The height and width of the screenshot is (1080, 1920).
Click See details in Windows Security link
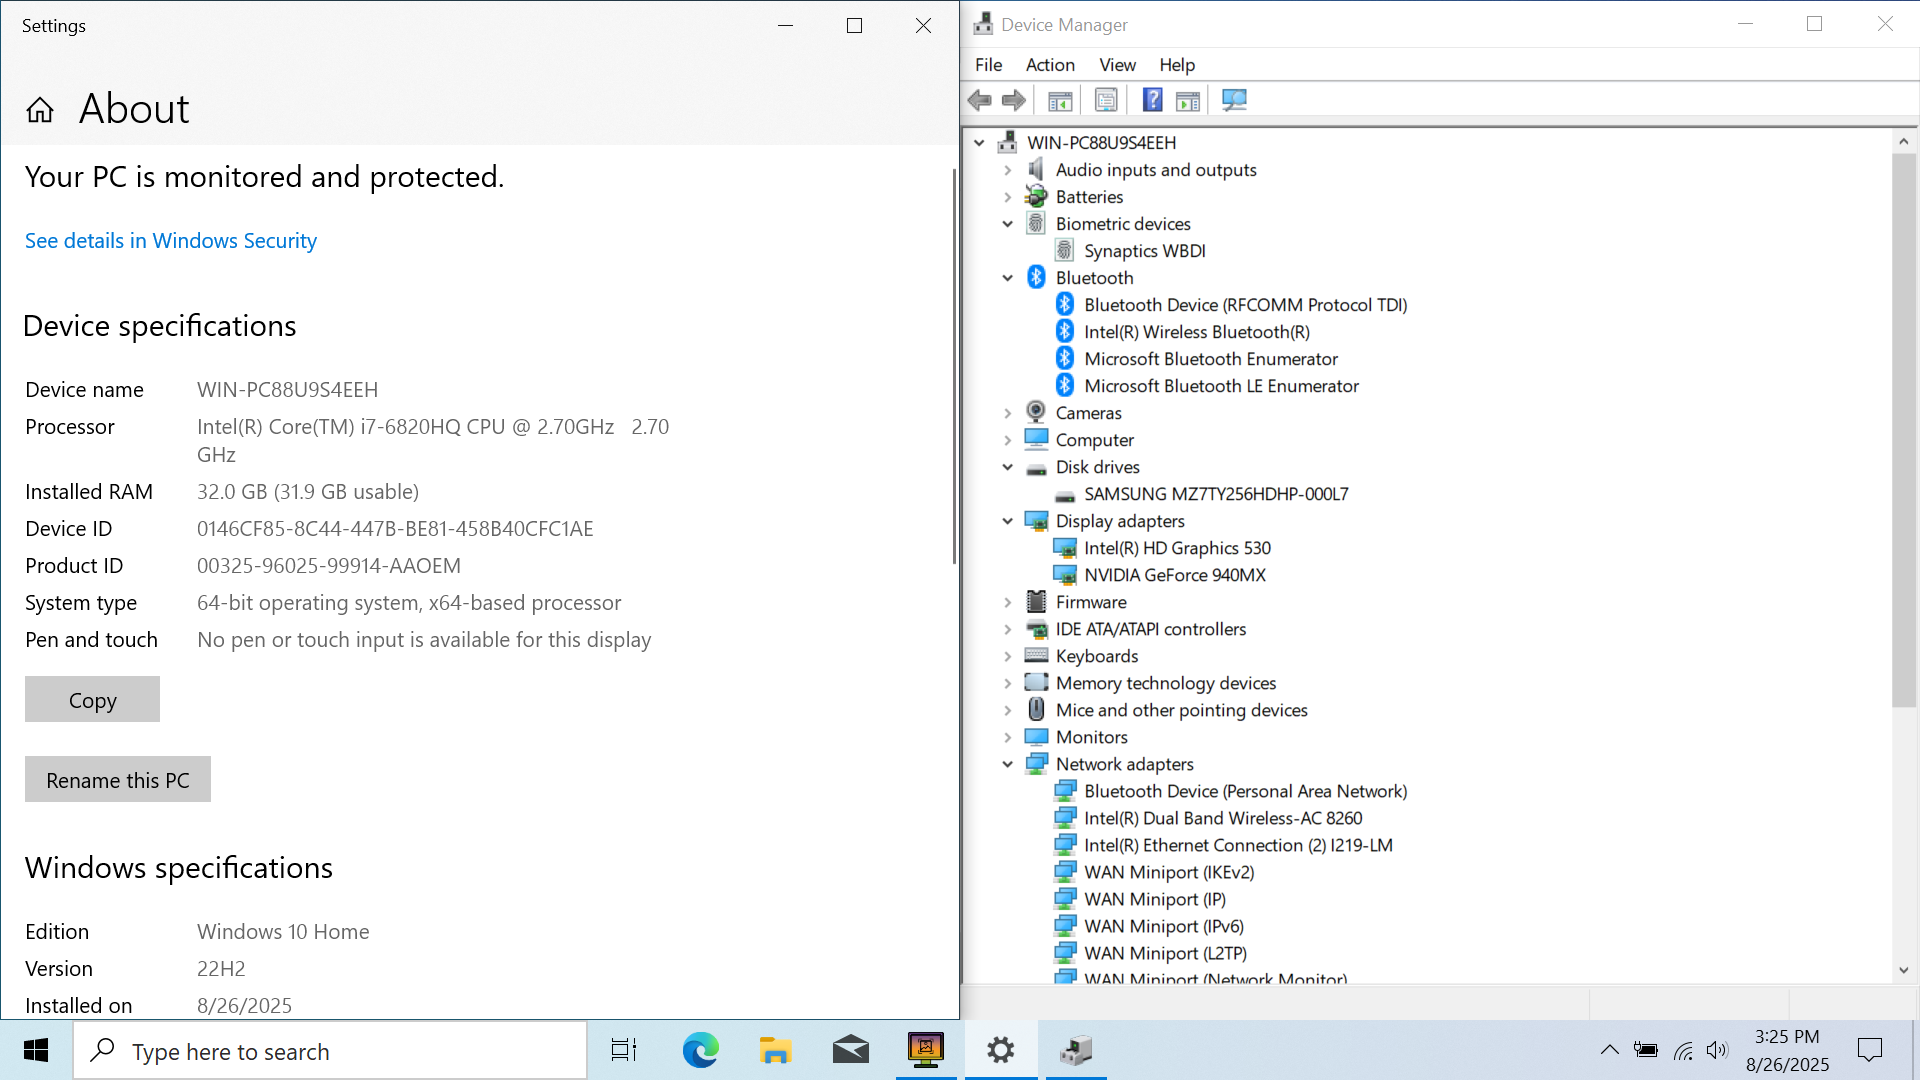click(171, 241)
